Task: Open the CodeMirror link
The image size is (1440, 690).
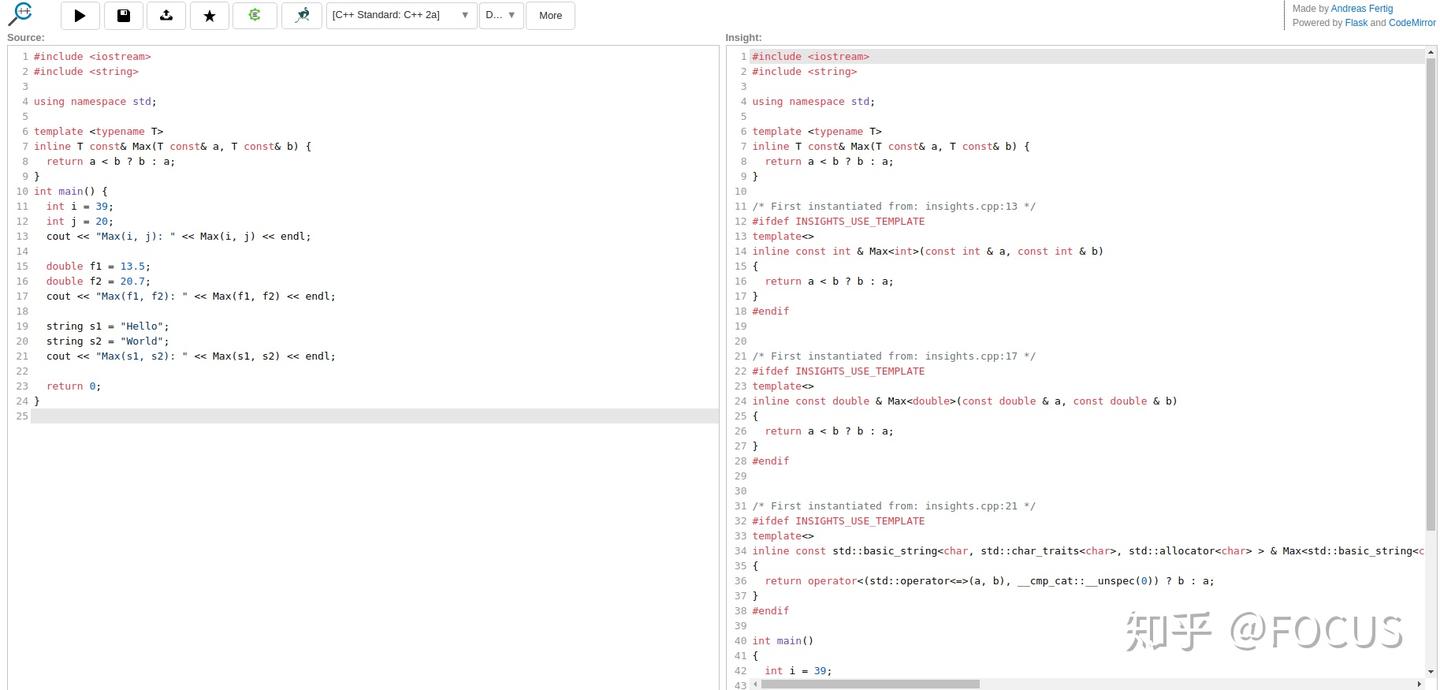Action: pyautogui.click(x=1412, y=22)
